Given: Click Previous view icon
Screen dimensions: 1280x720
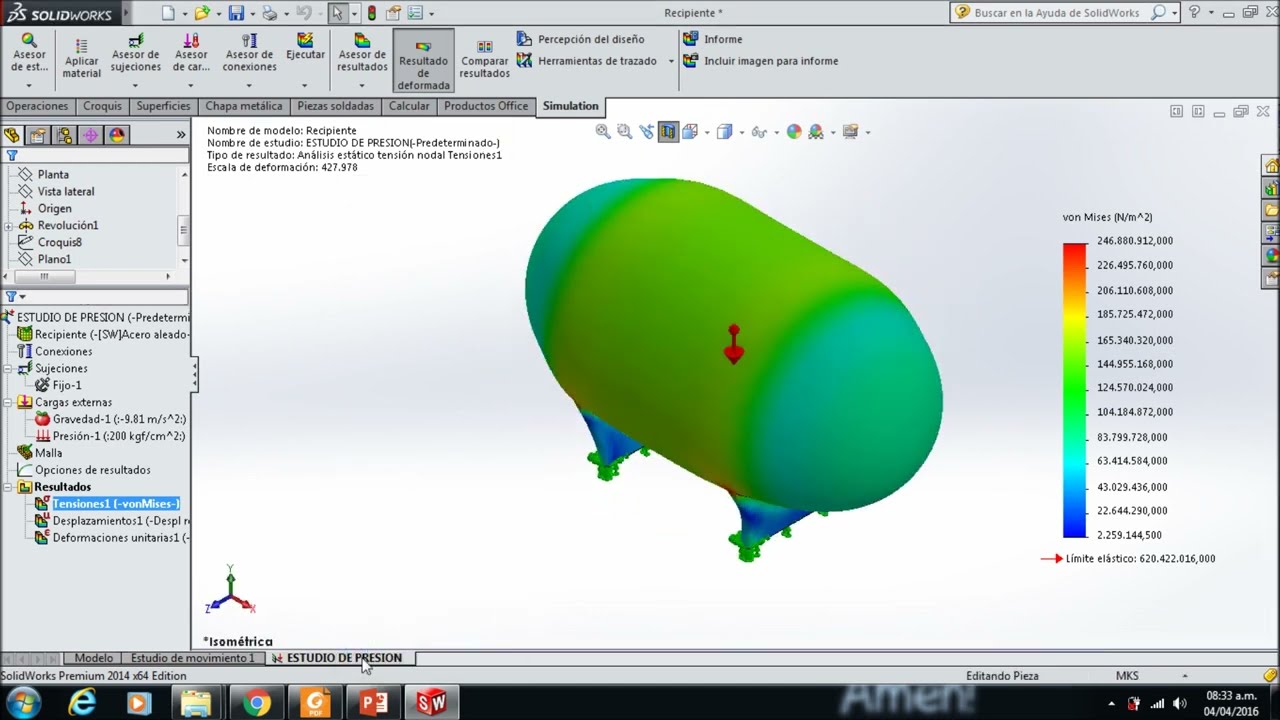Looking at the screenshot, I should [646, 131].
